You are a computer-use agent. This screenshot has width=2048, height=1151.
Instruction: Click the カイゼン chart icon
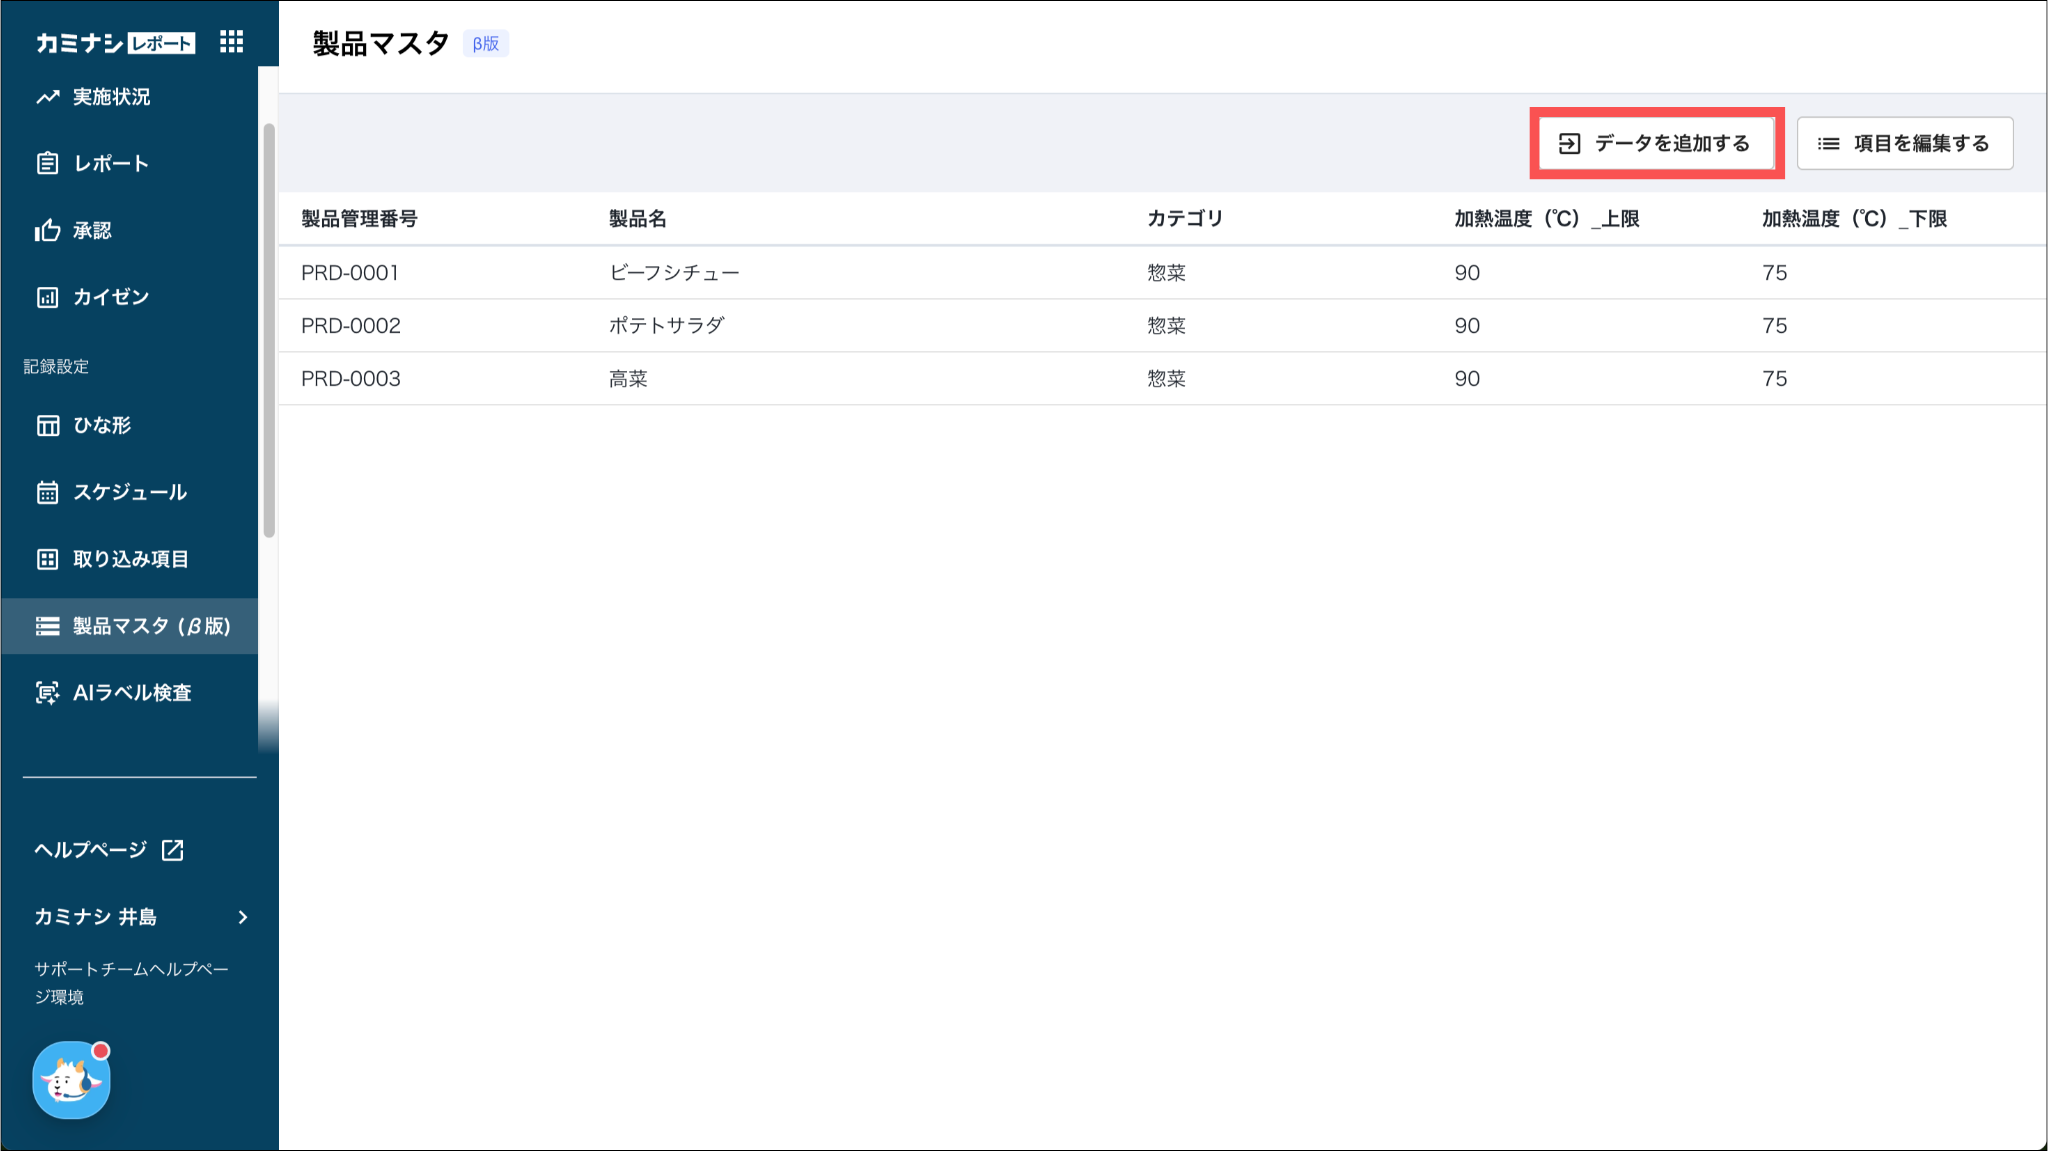click(x=48, y=297)
